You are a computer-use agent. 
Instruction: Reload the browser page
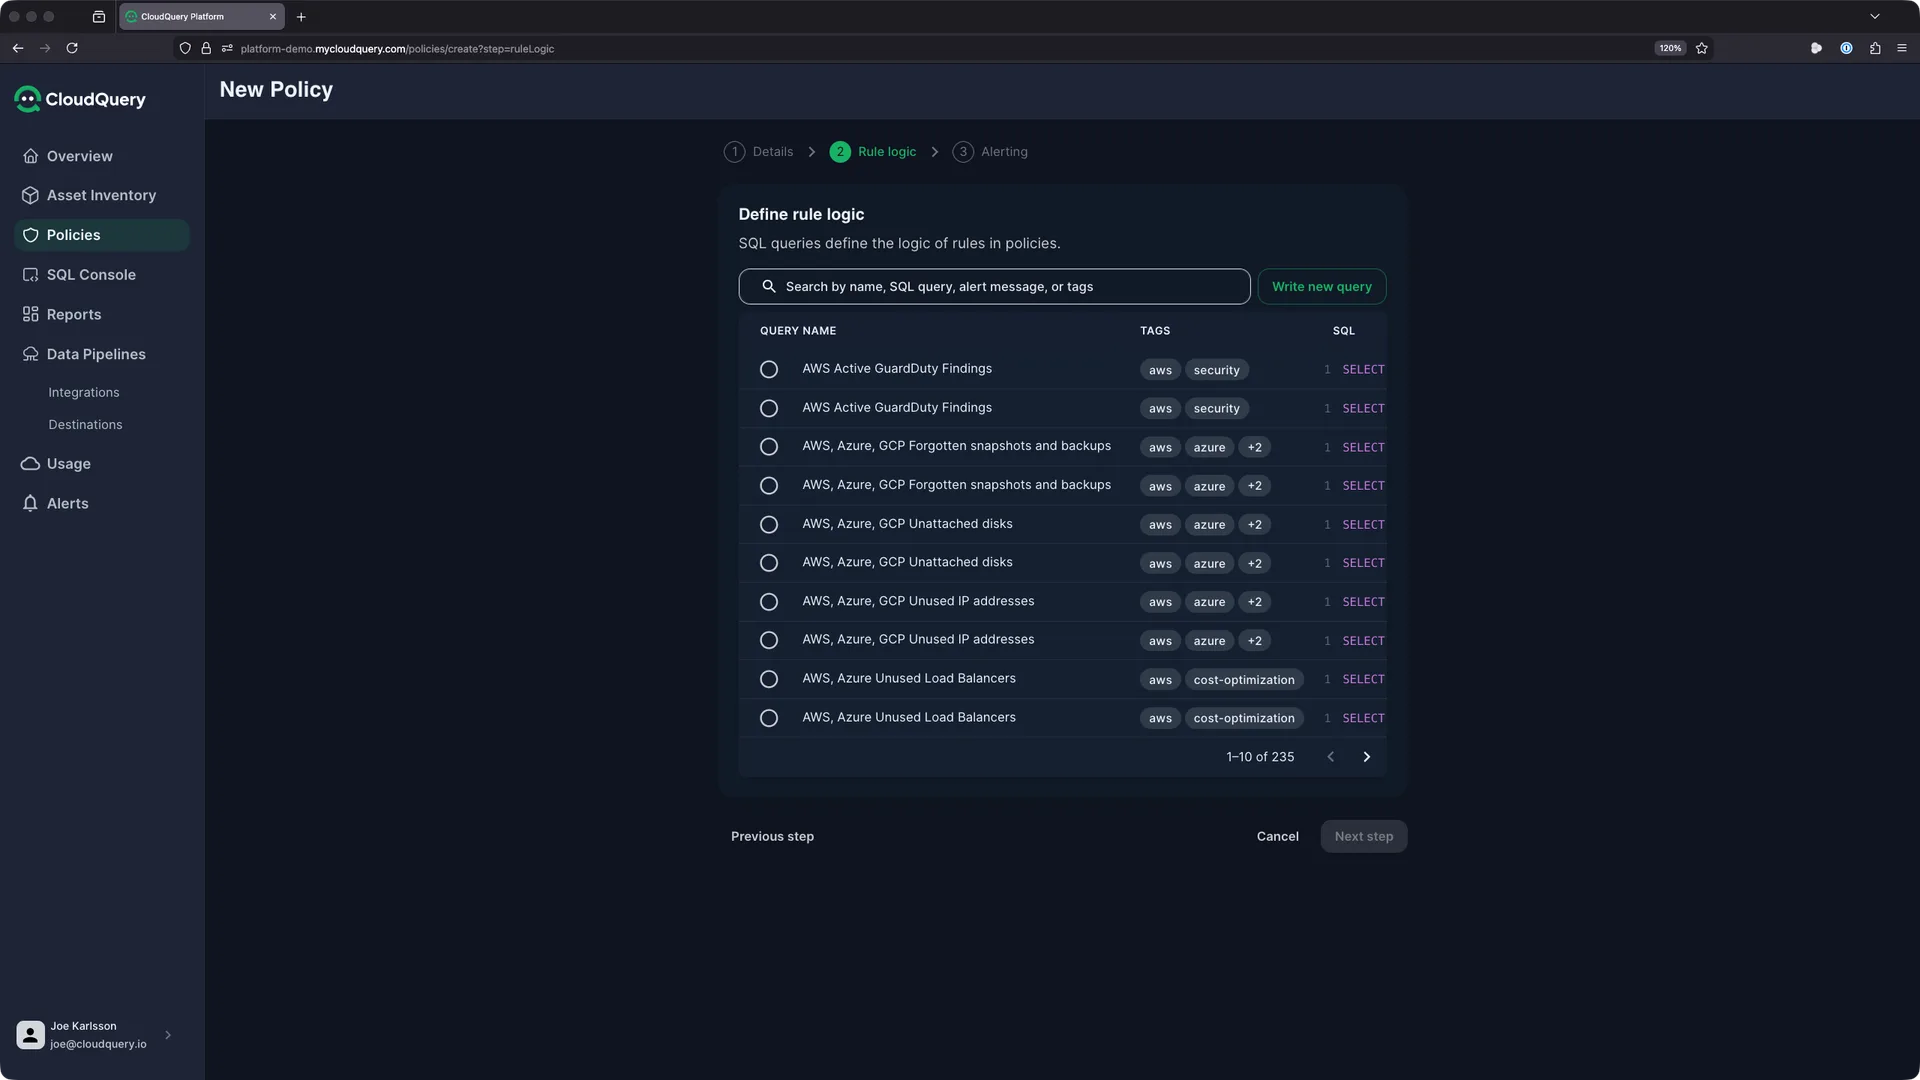coord(72,48)
